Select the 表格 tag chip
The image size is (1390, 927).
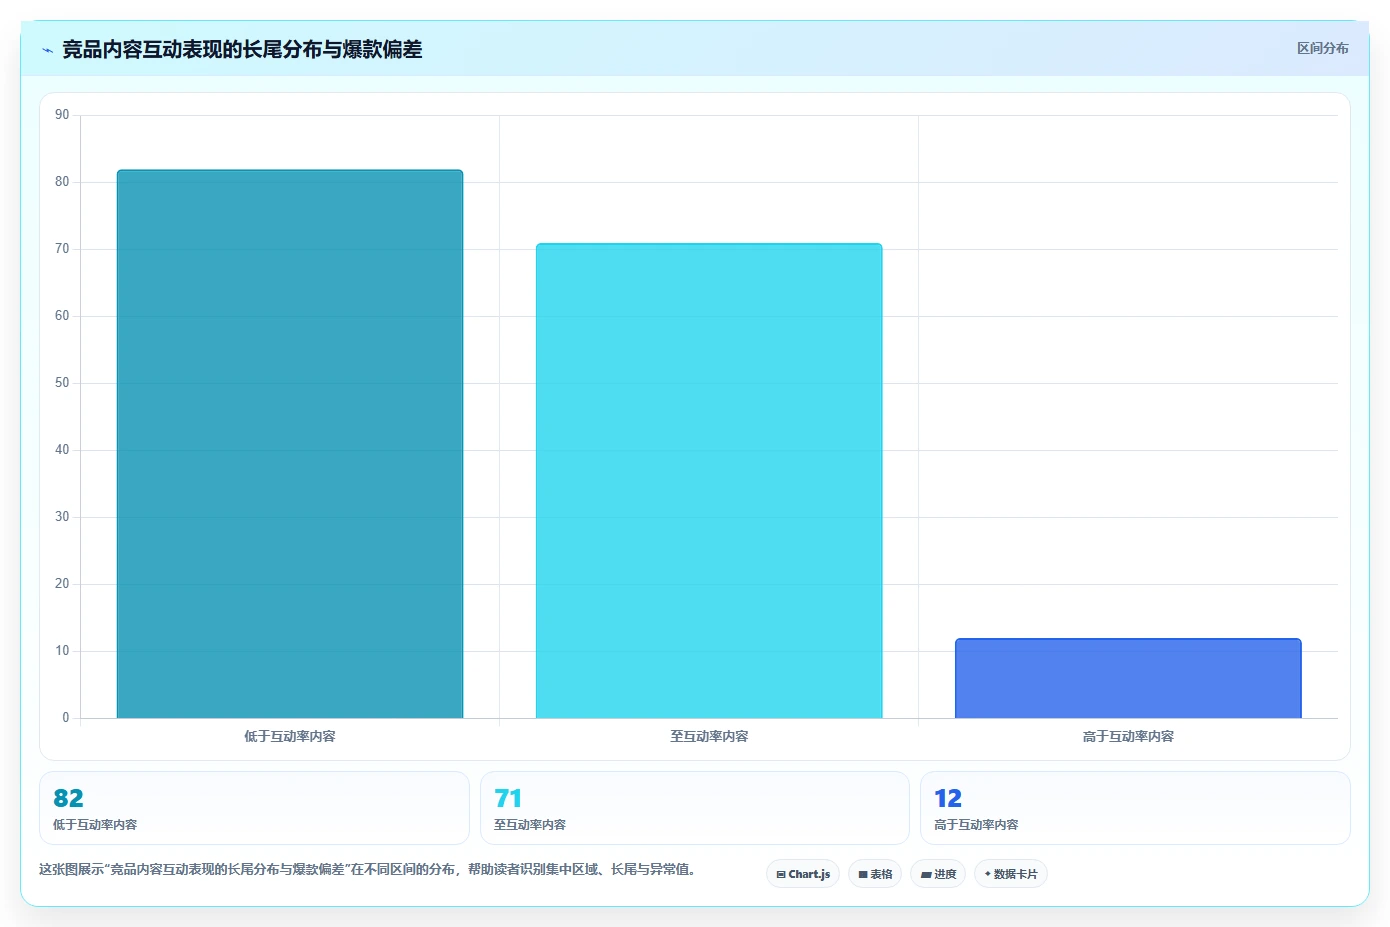point(875,874)
